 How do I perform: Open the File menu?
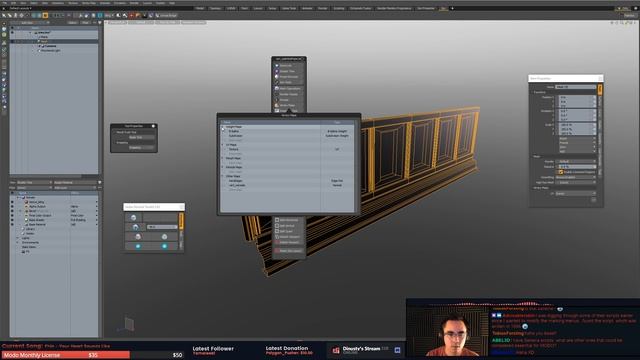pyautogui.click(x=4, y=3)
